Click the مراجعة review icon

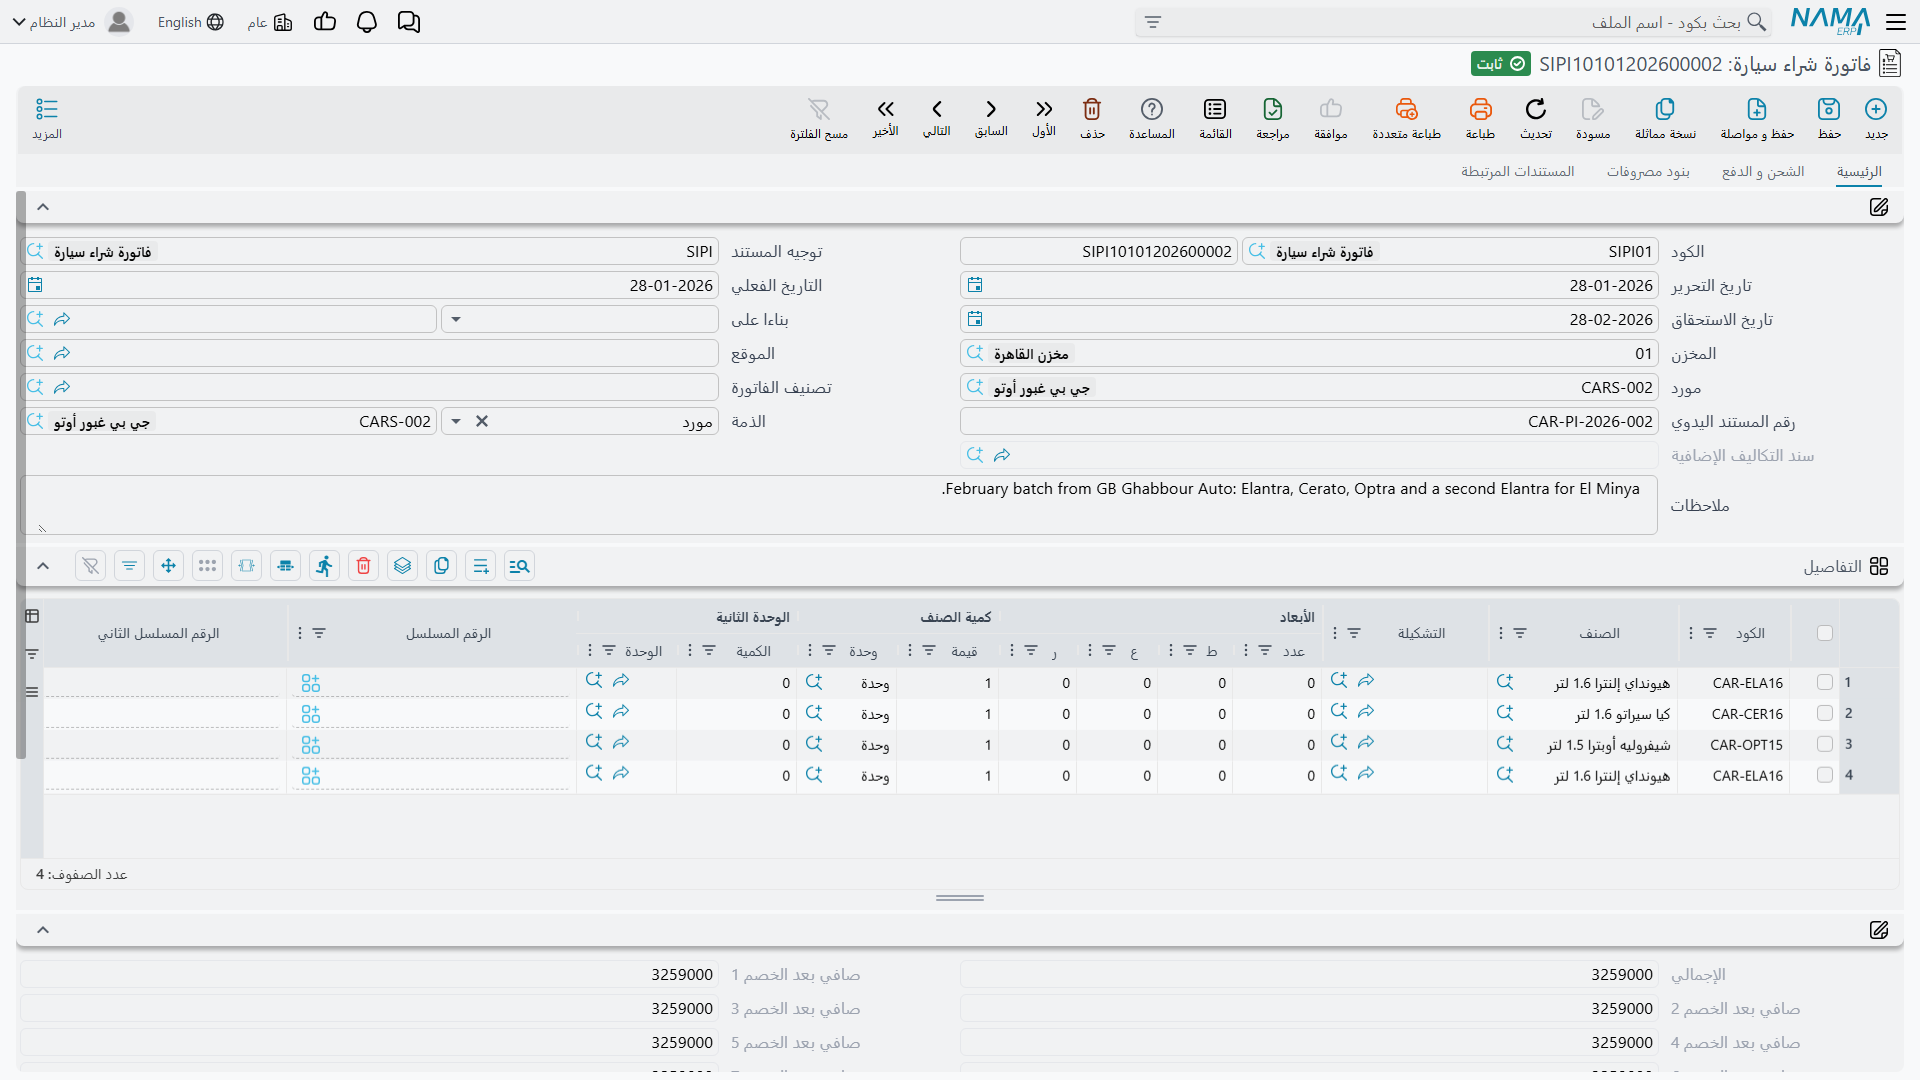[1273, 109]
